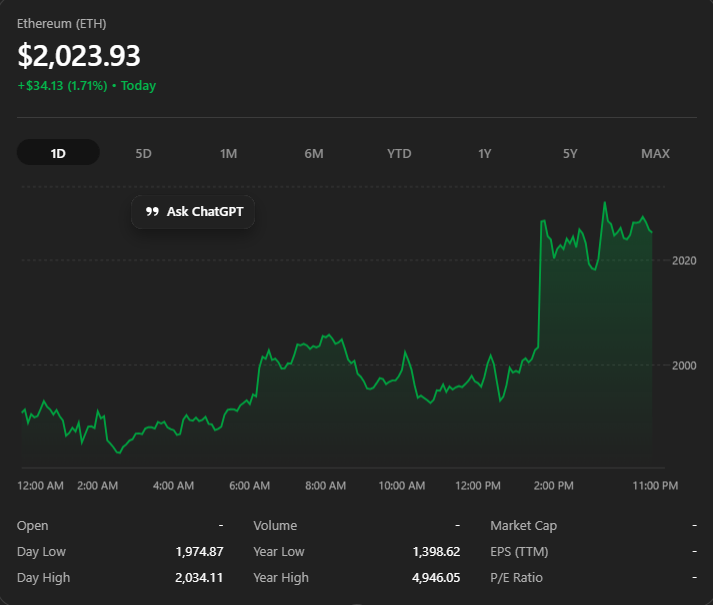Click the 8:00 AM axis label
Viewport: 713px width, 605px height.
[325, 486]
